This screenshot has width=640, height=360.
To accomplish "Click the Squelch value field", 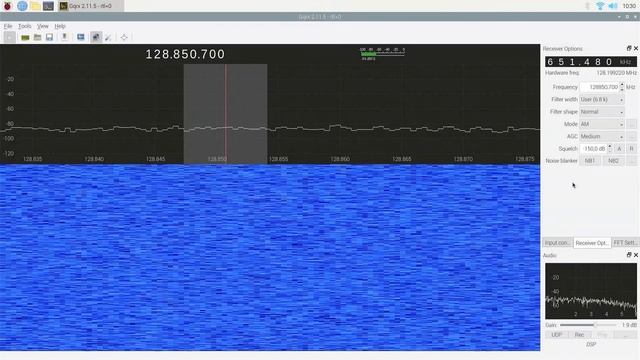I will click(x=593, y=149).
